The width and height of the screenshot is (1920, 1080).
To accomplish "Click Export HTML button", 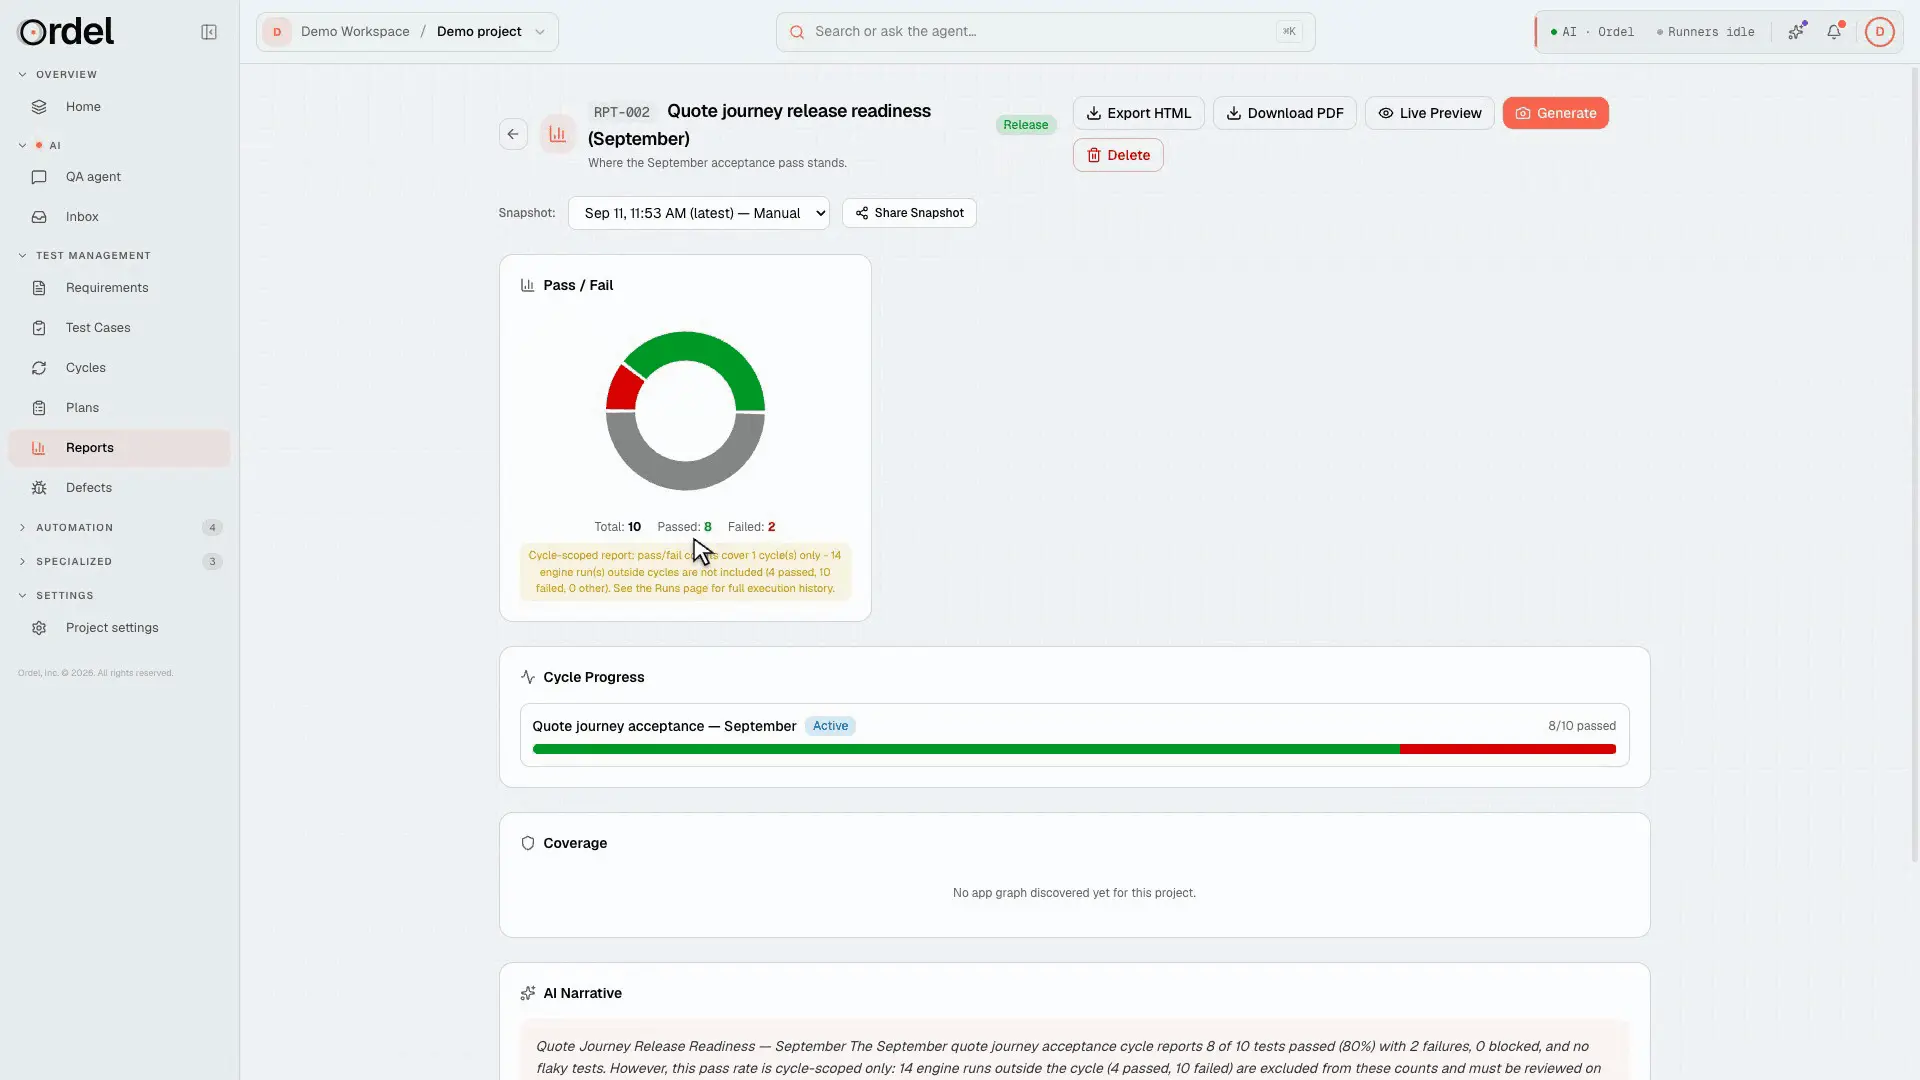I will point(1138,113).
